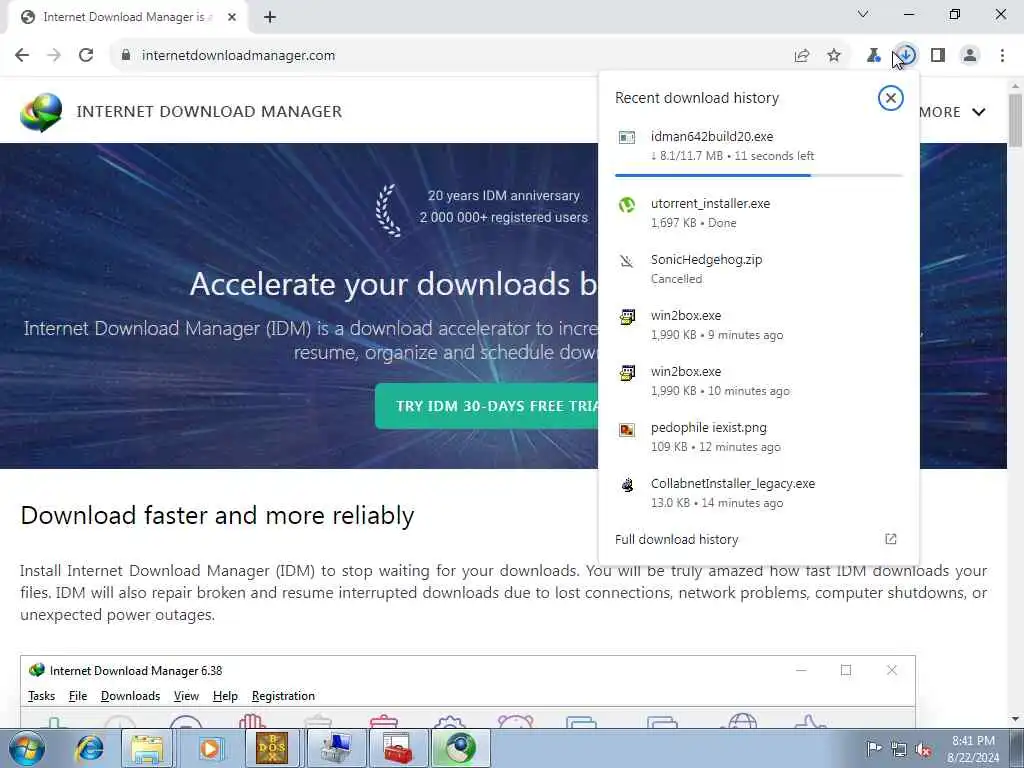This screenshot has width=1024, height=768.
Task: Reload the current page
Action: click(86, 56)
